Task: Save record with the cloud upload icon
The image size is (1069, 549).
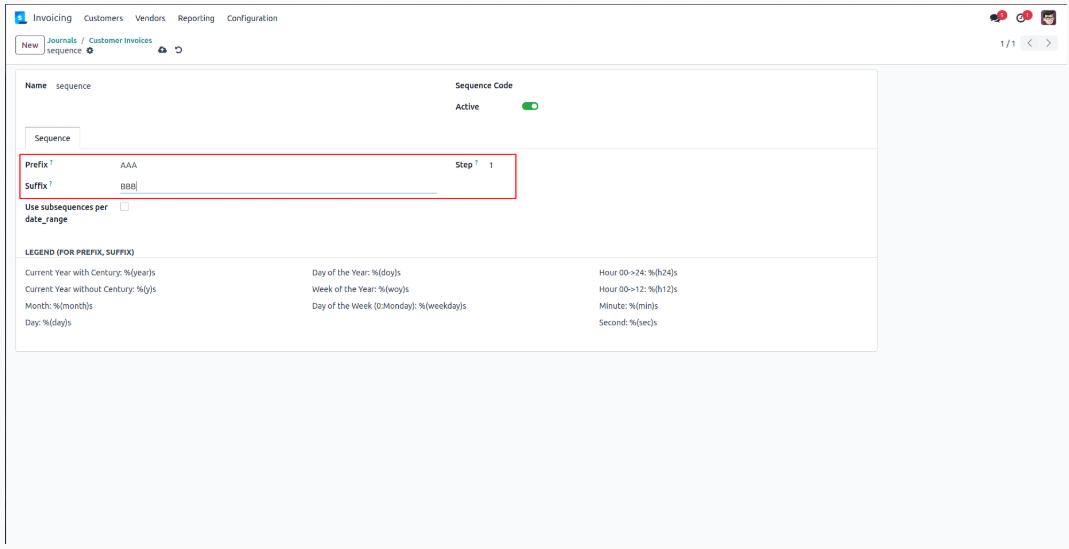Action: tap(162, 50)
